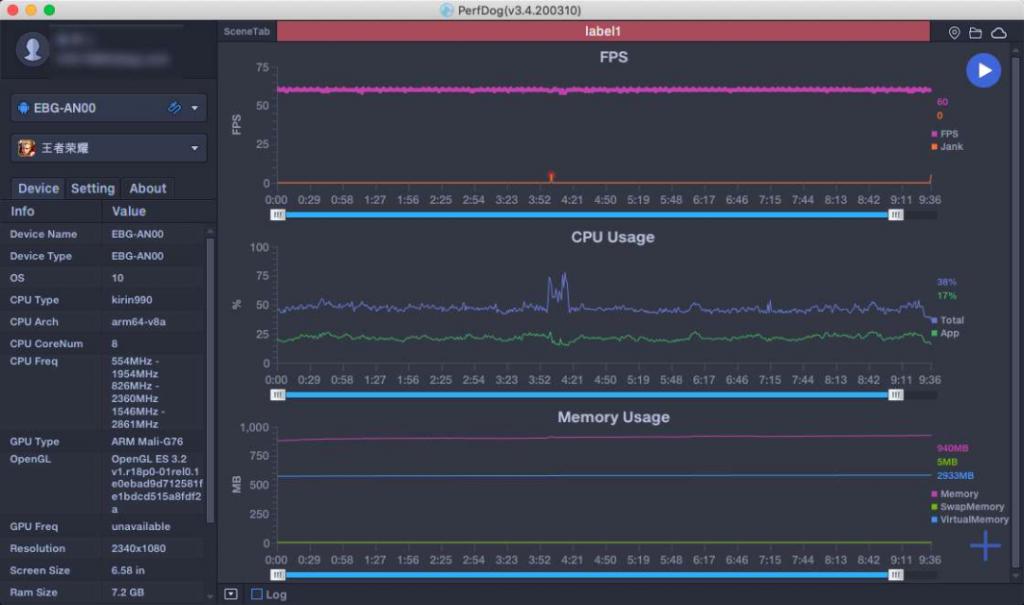Toggle Memory series in legend
This screenshot has width=1024, height=605.
click(x=954, y=494)
